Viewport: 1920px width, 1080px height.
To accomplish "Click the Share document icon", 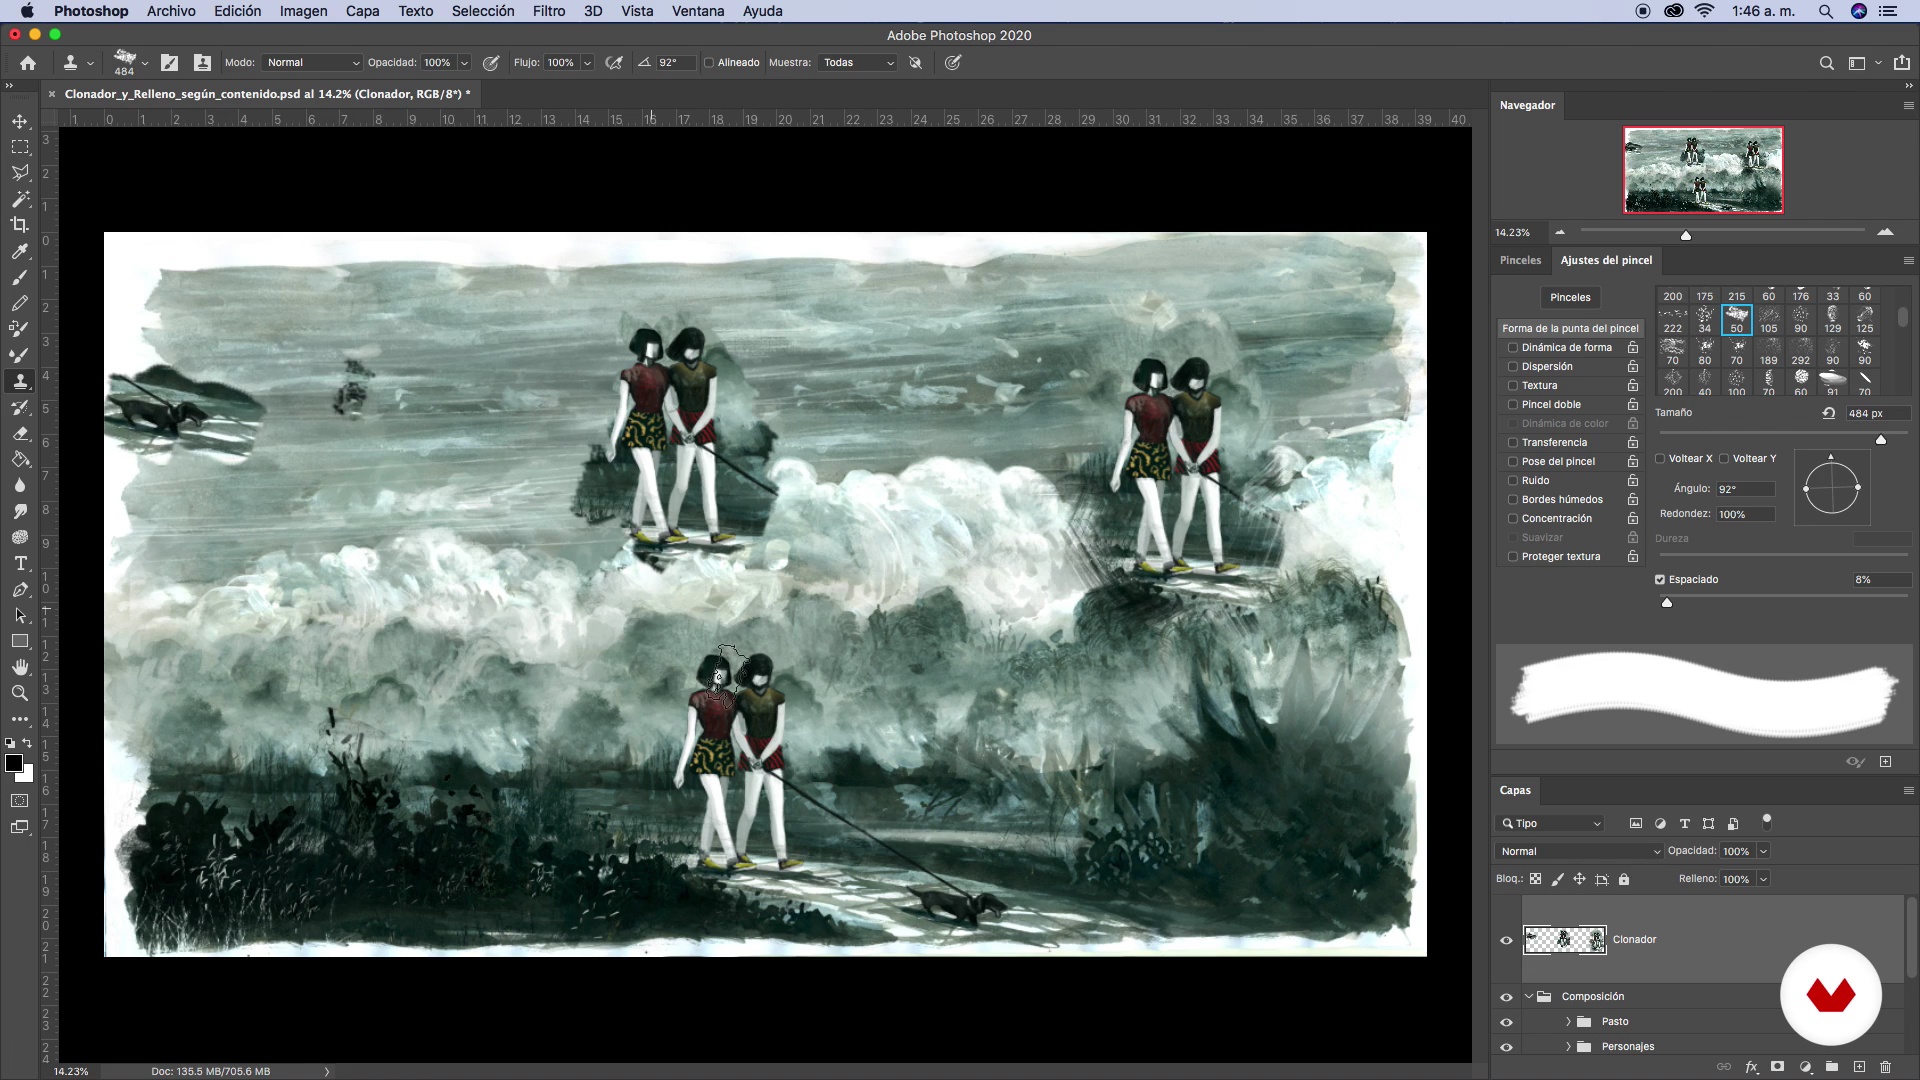I will click(x=1901, y=62).
